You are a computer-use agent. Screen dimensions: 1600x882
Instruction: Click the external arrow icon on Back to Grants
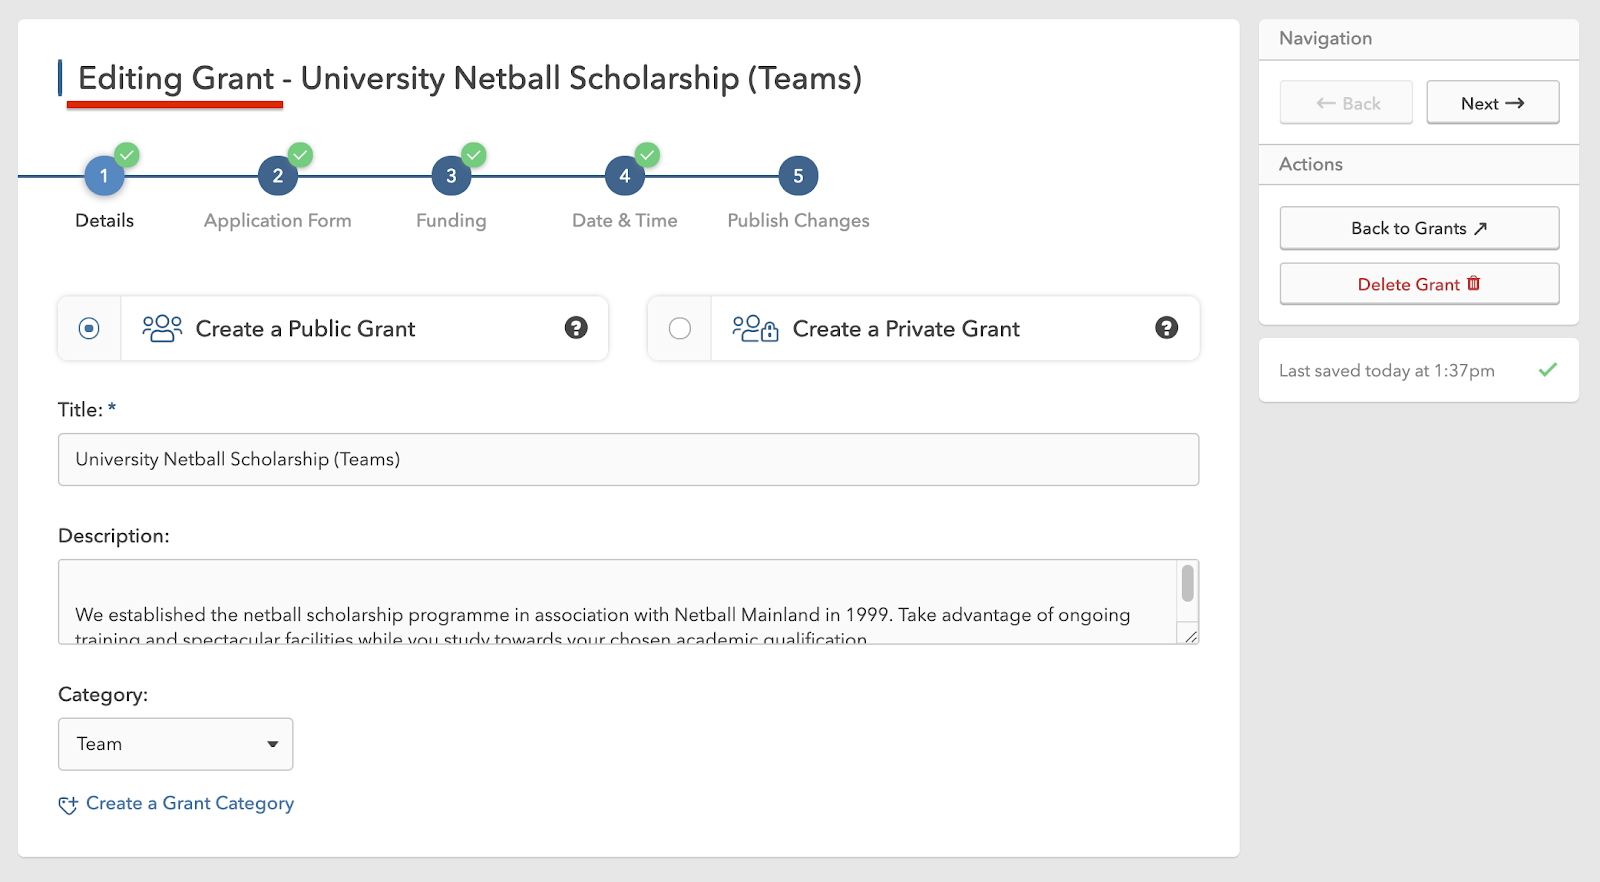1481,229
